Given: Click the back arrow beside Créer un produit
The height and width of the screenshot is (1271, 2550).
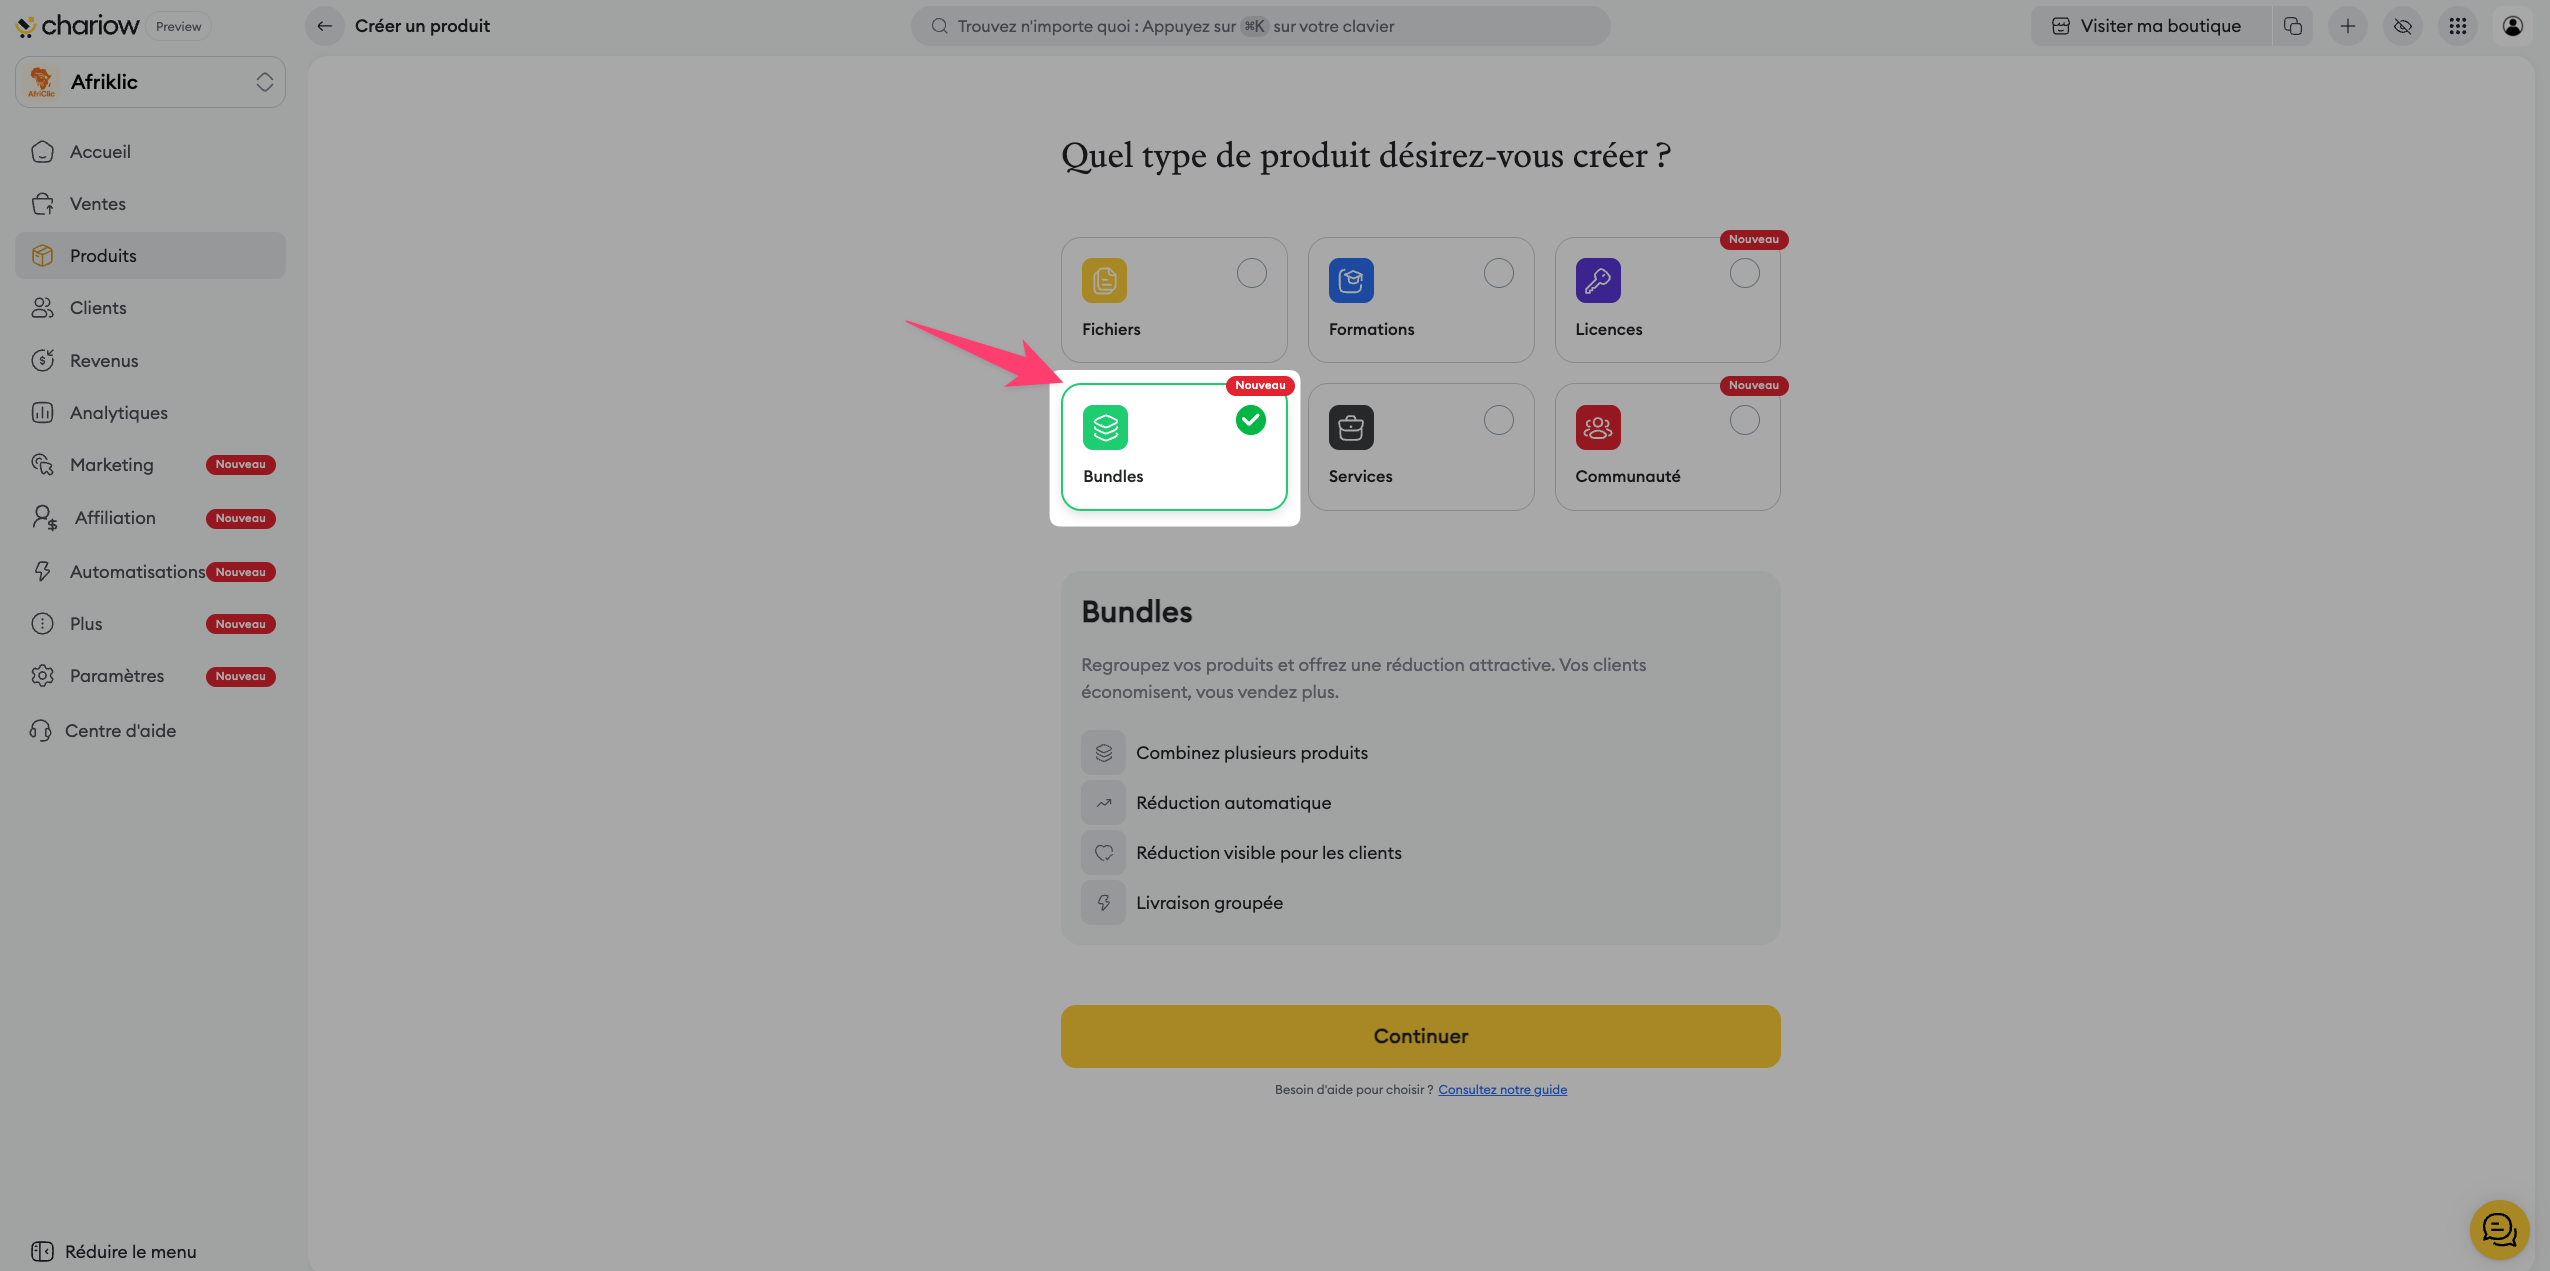Looking at the screenshot, I should click(x=324, y=26).
